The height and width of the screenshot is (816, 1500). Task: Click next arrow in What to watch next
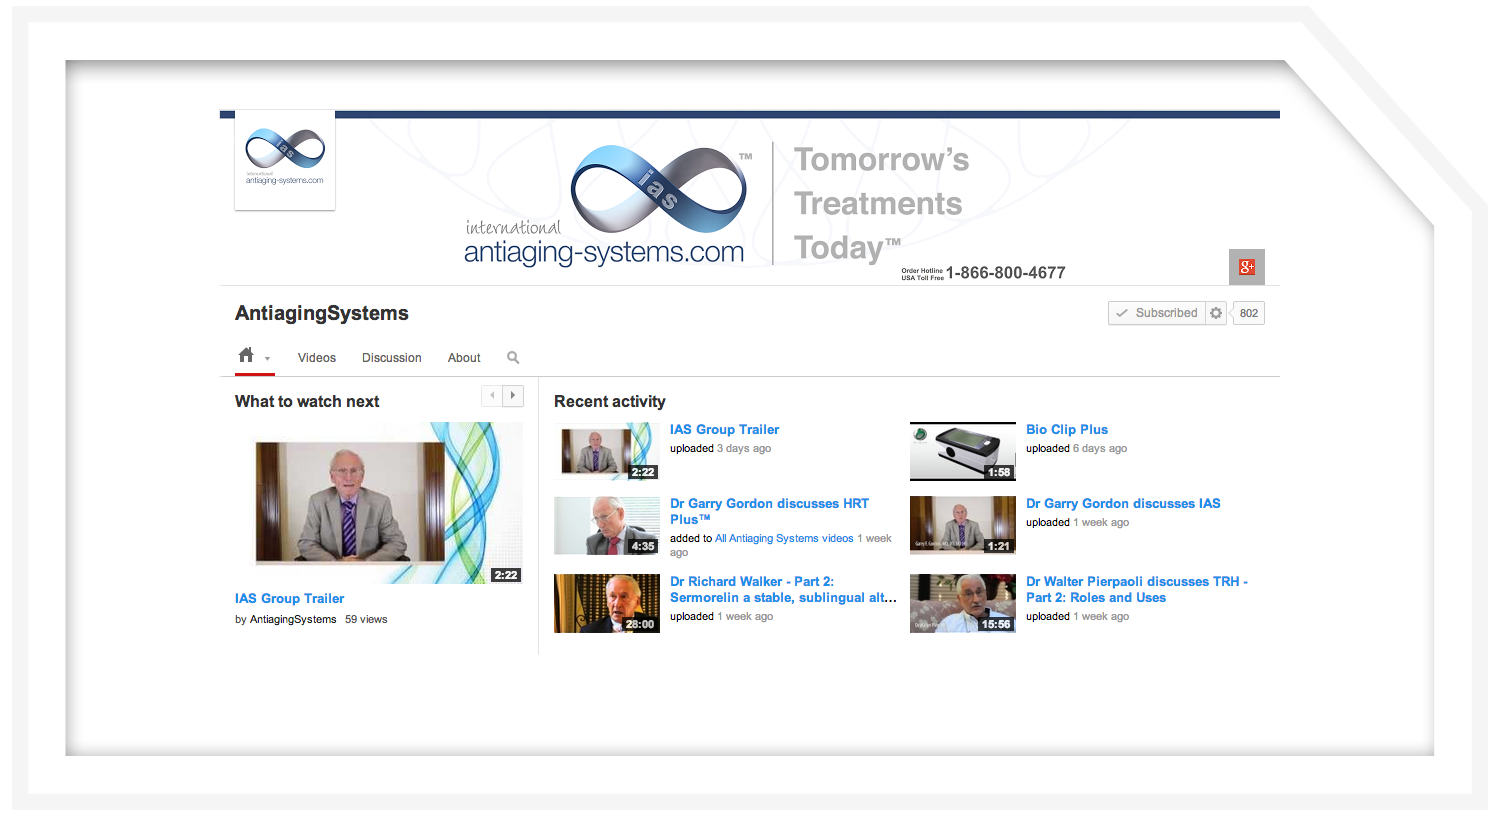coord(513,395)
